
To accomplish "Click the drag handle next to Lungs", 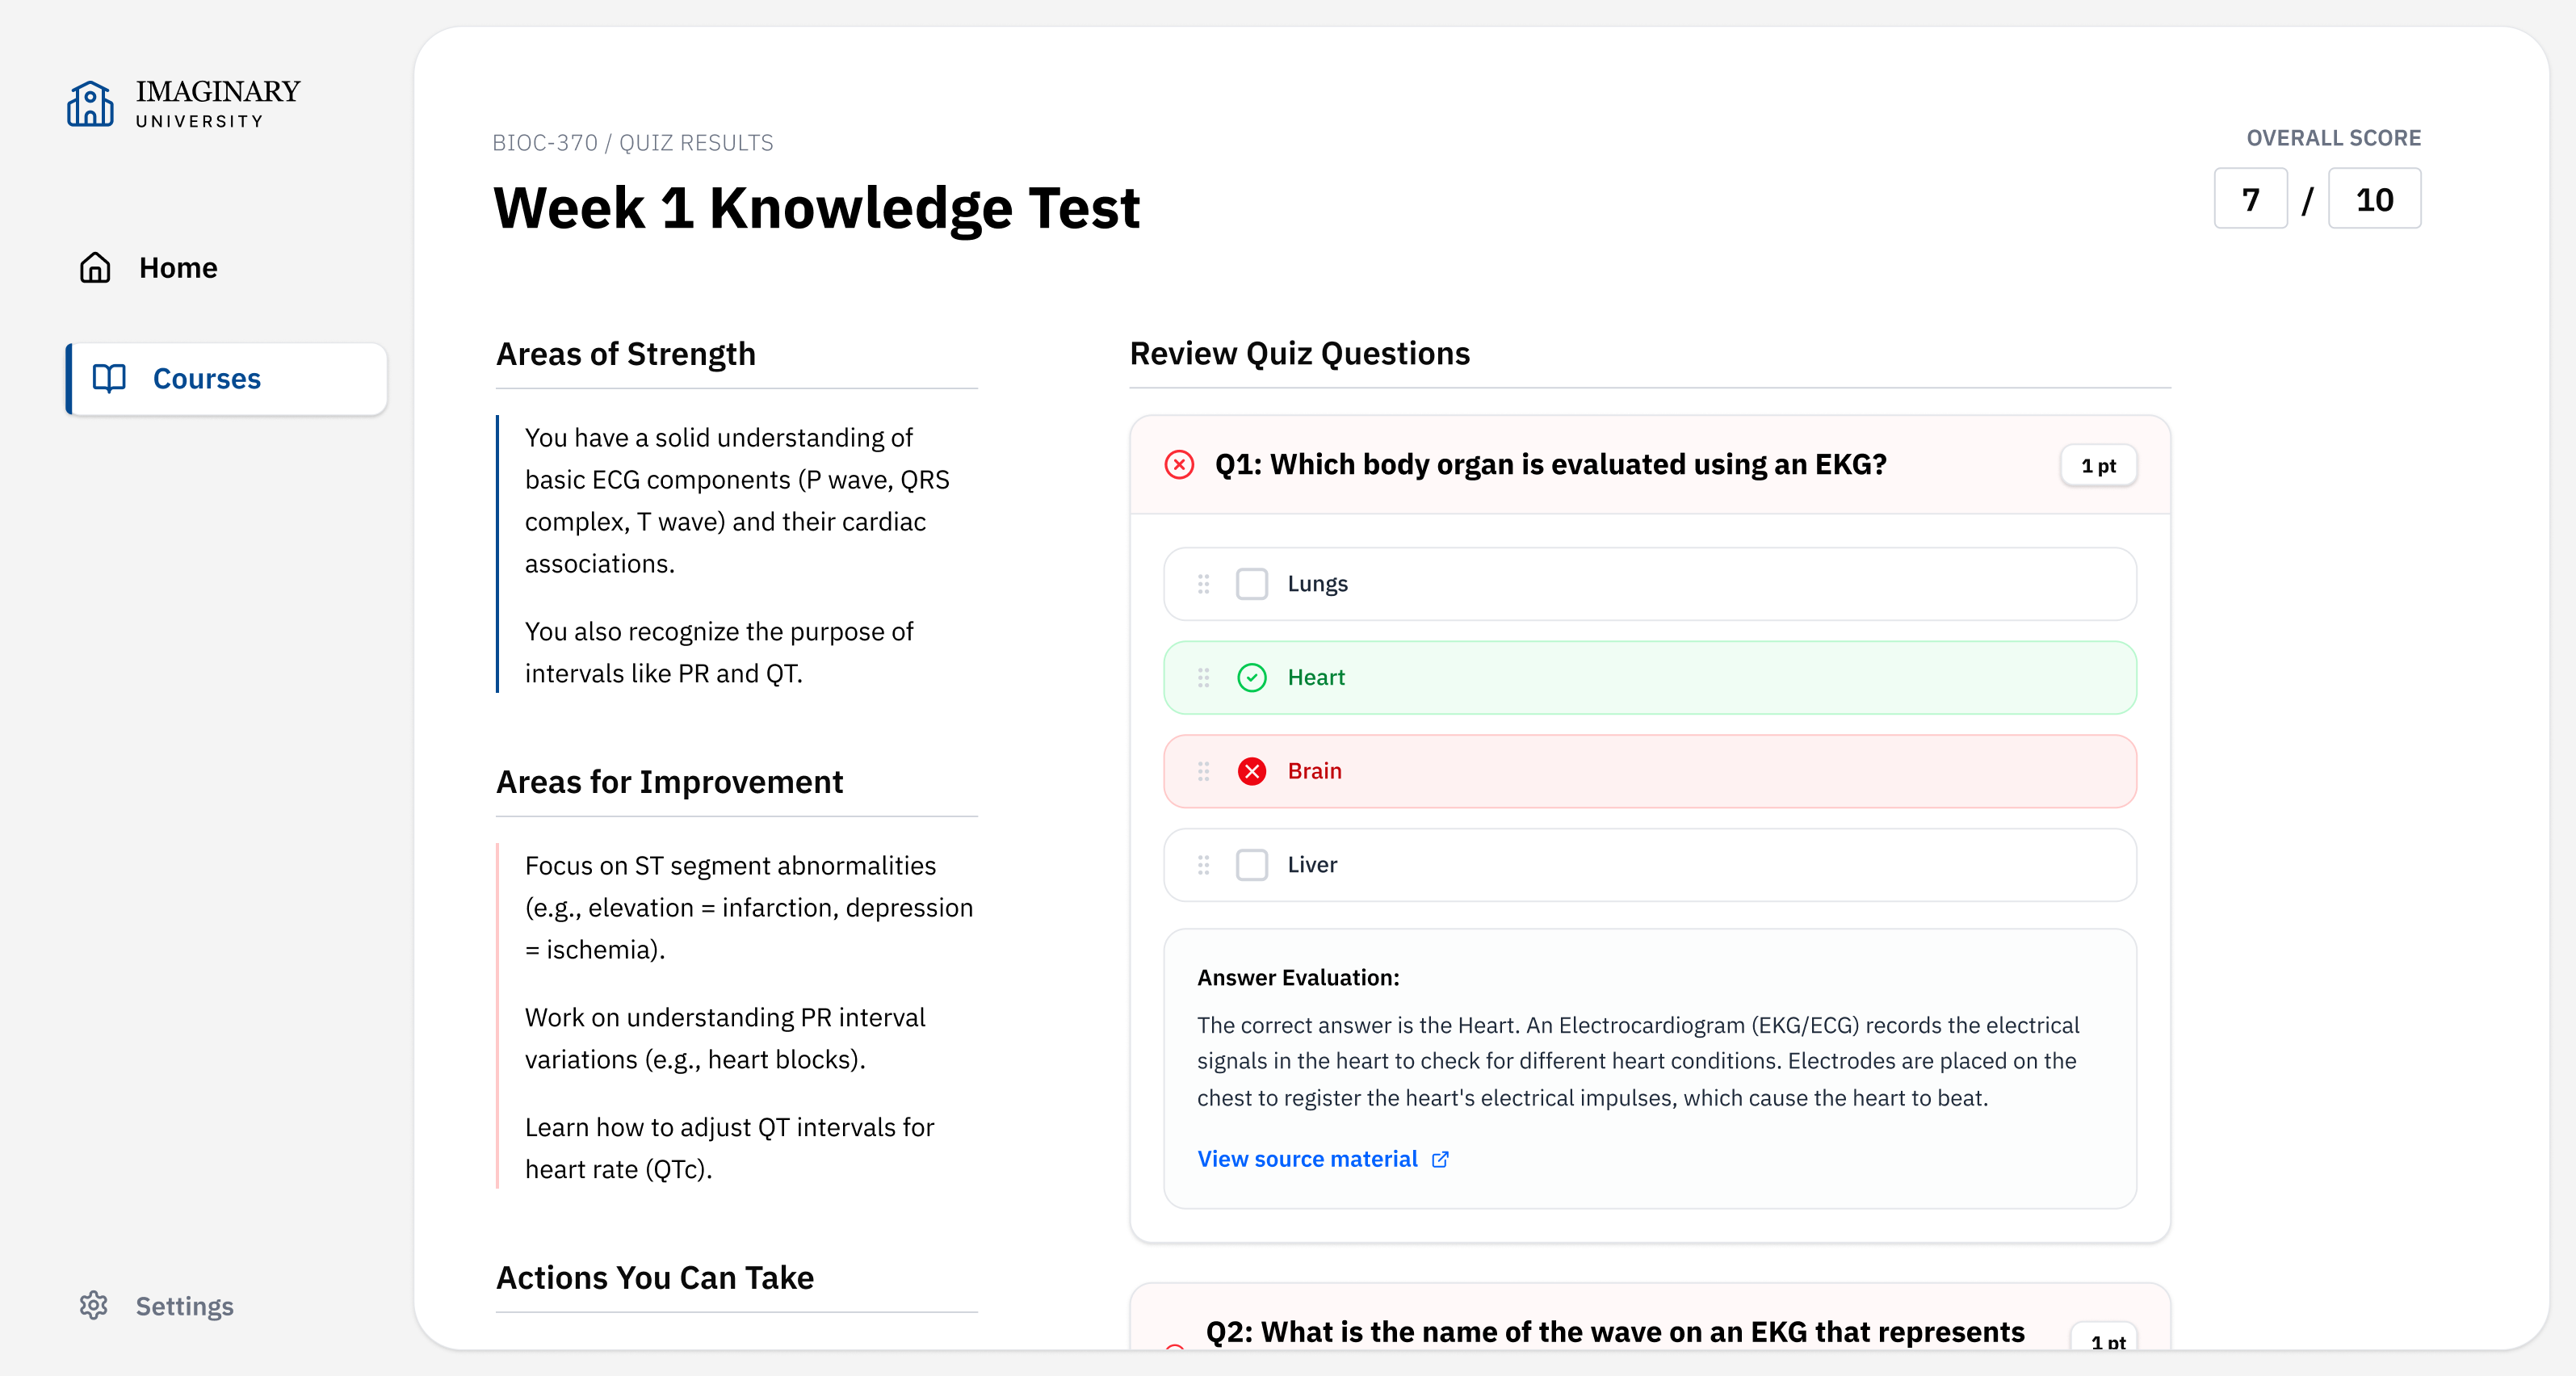I will pyautogui.click(x=1203, y=584).
